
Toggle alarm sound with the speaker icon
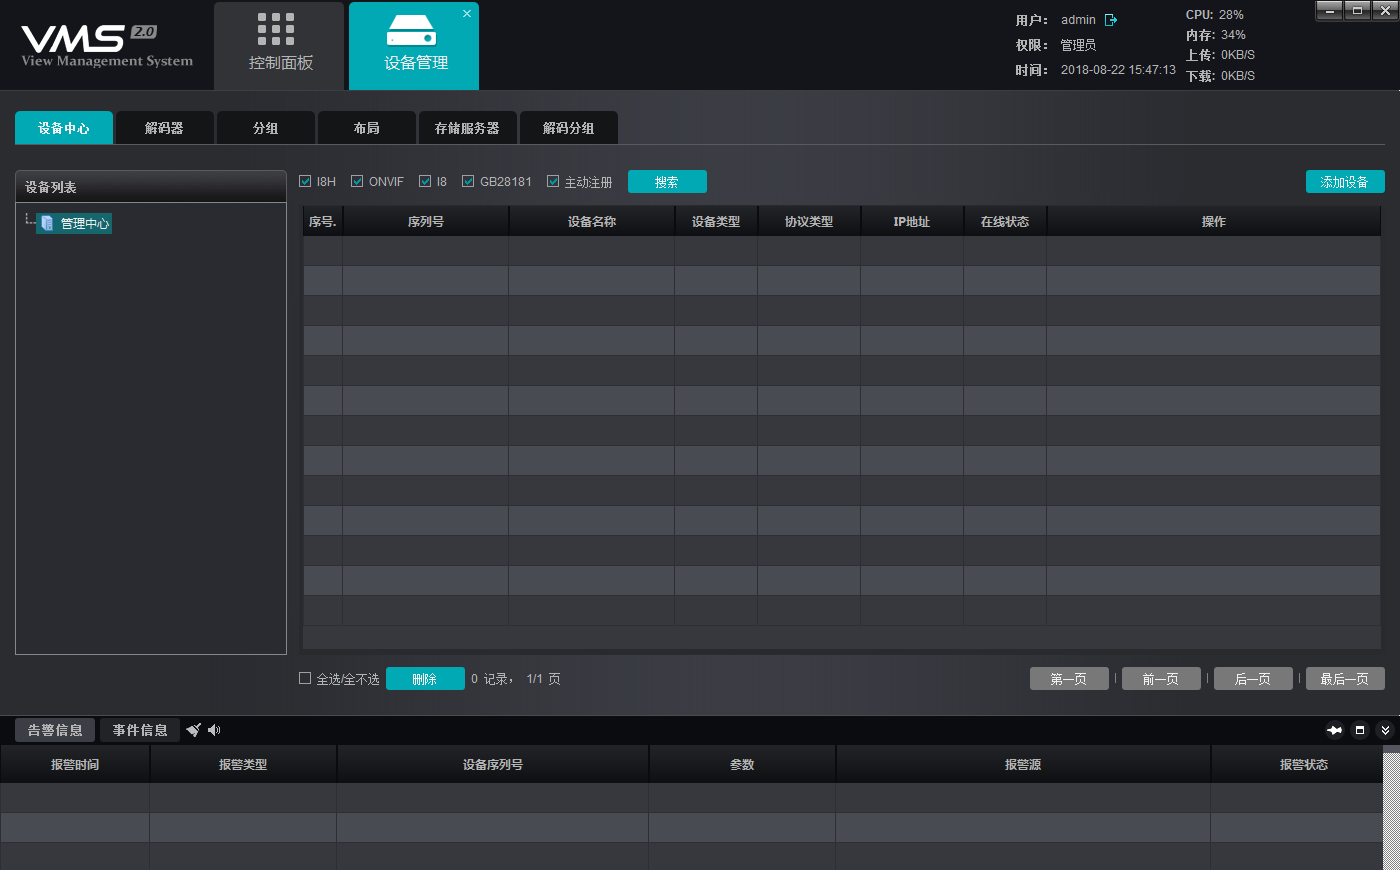pyautogui.click(x=214, y=730)
